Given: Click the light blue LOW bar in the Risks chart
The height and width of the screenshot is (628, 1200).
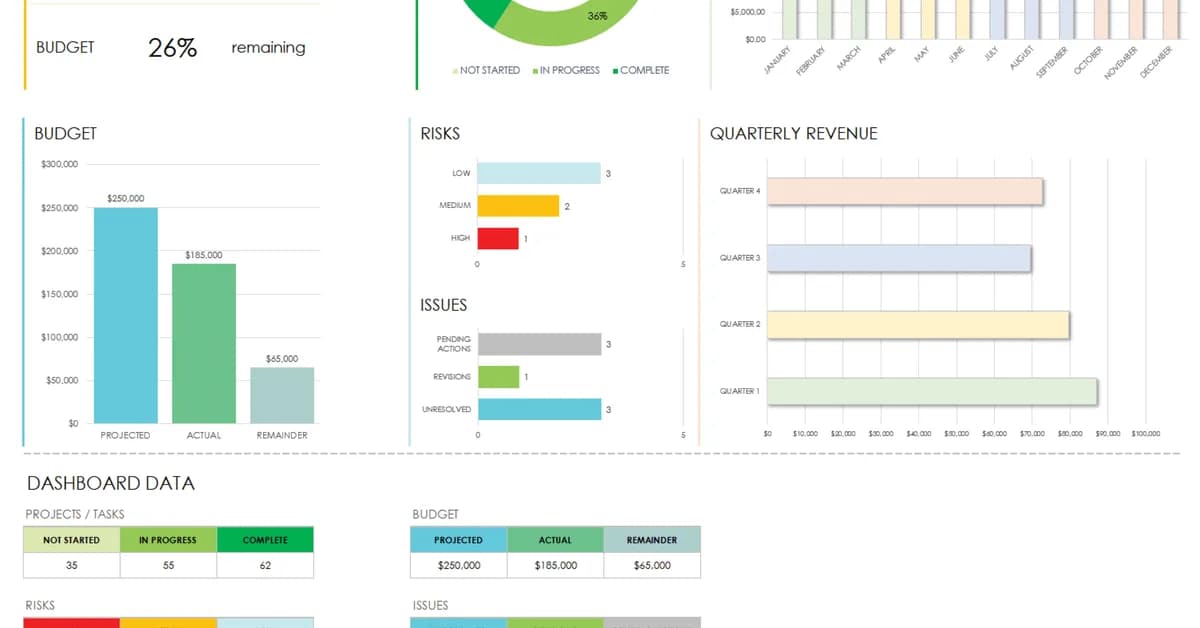Looking at the screenshot, I should coord(538,172).
